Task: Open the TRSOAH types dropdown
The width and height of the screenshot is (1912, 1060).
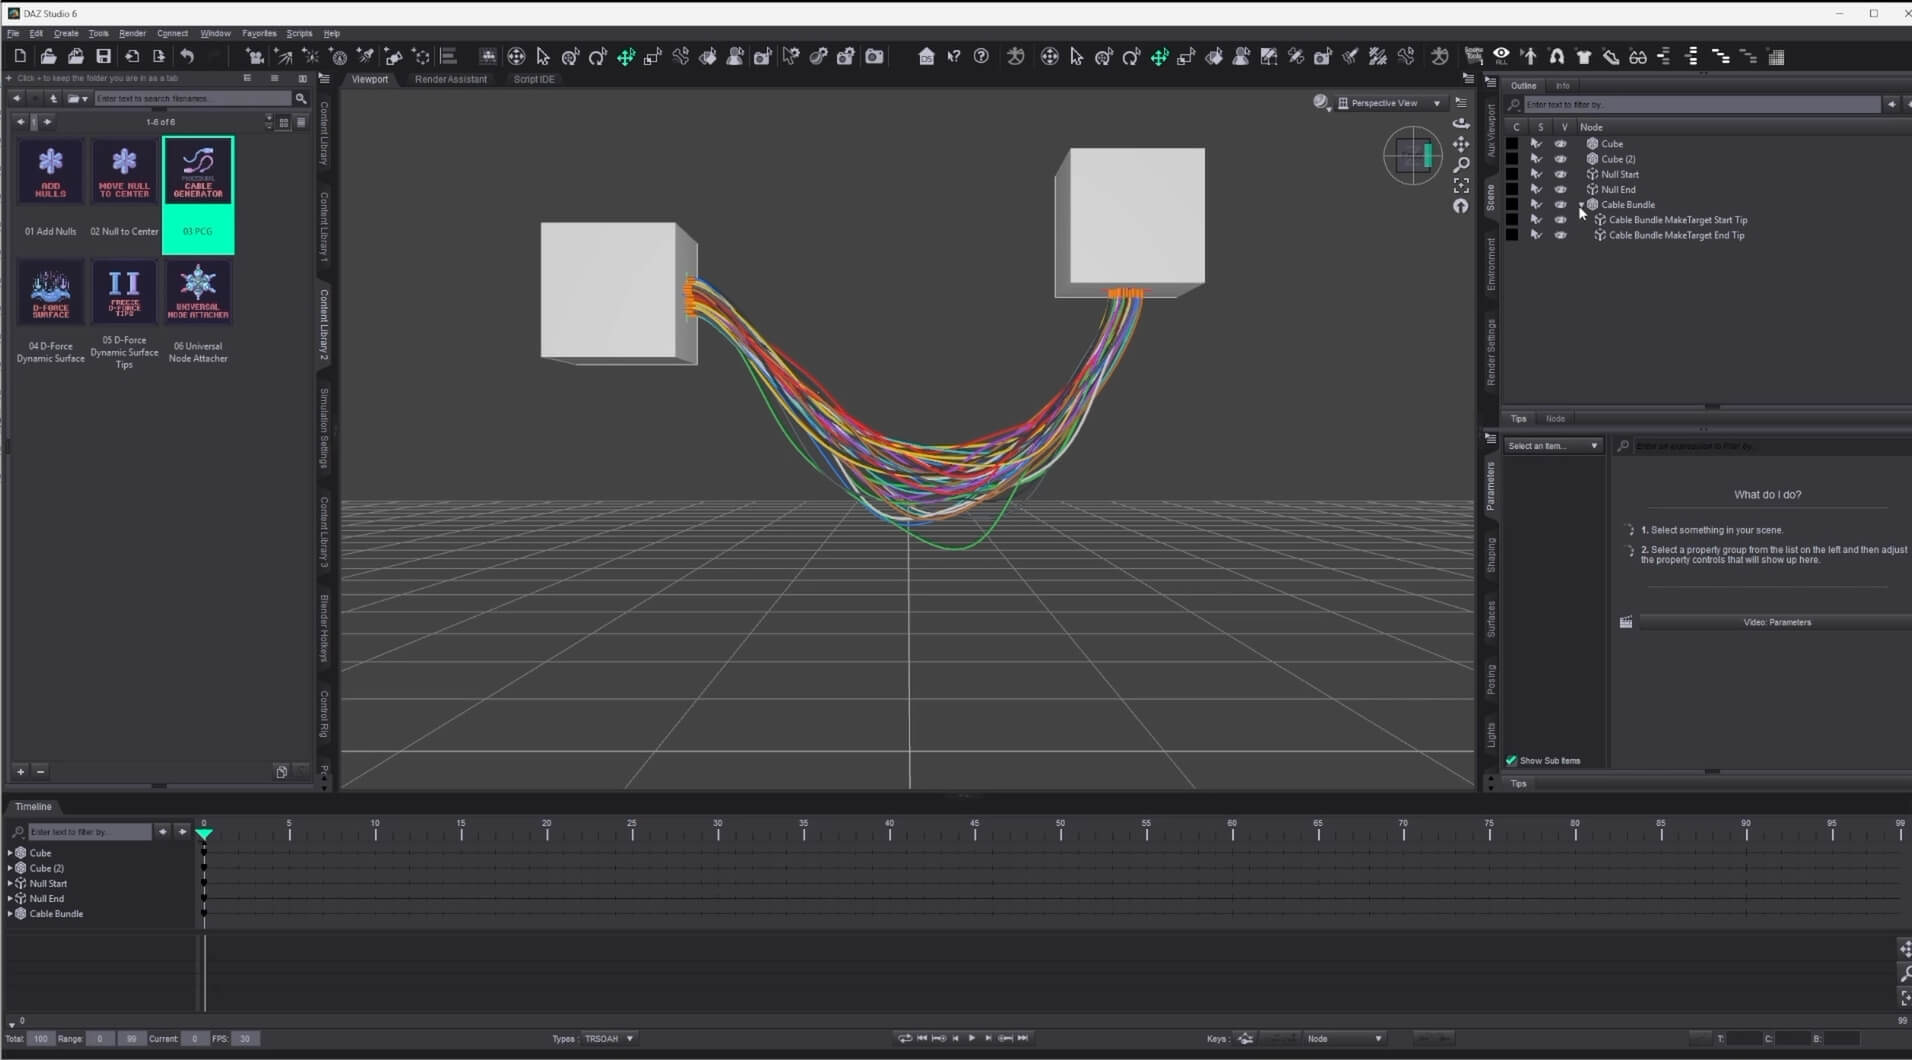Action: (x=608, y=1039)
